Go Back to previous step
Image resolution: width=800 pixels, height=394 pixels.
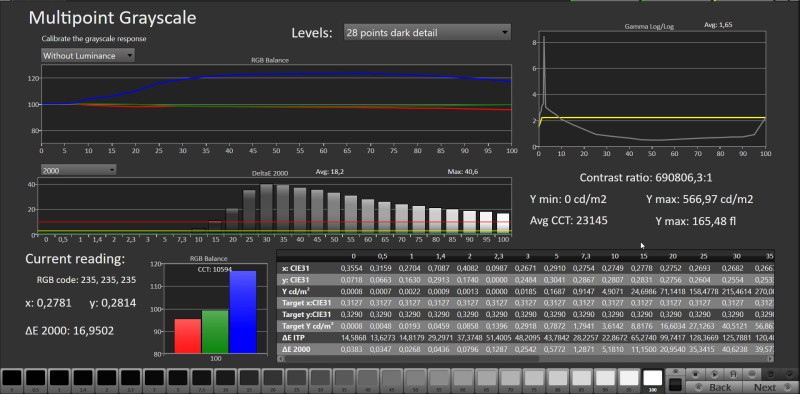[714, 387]
